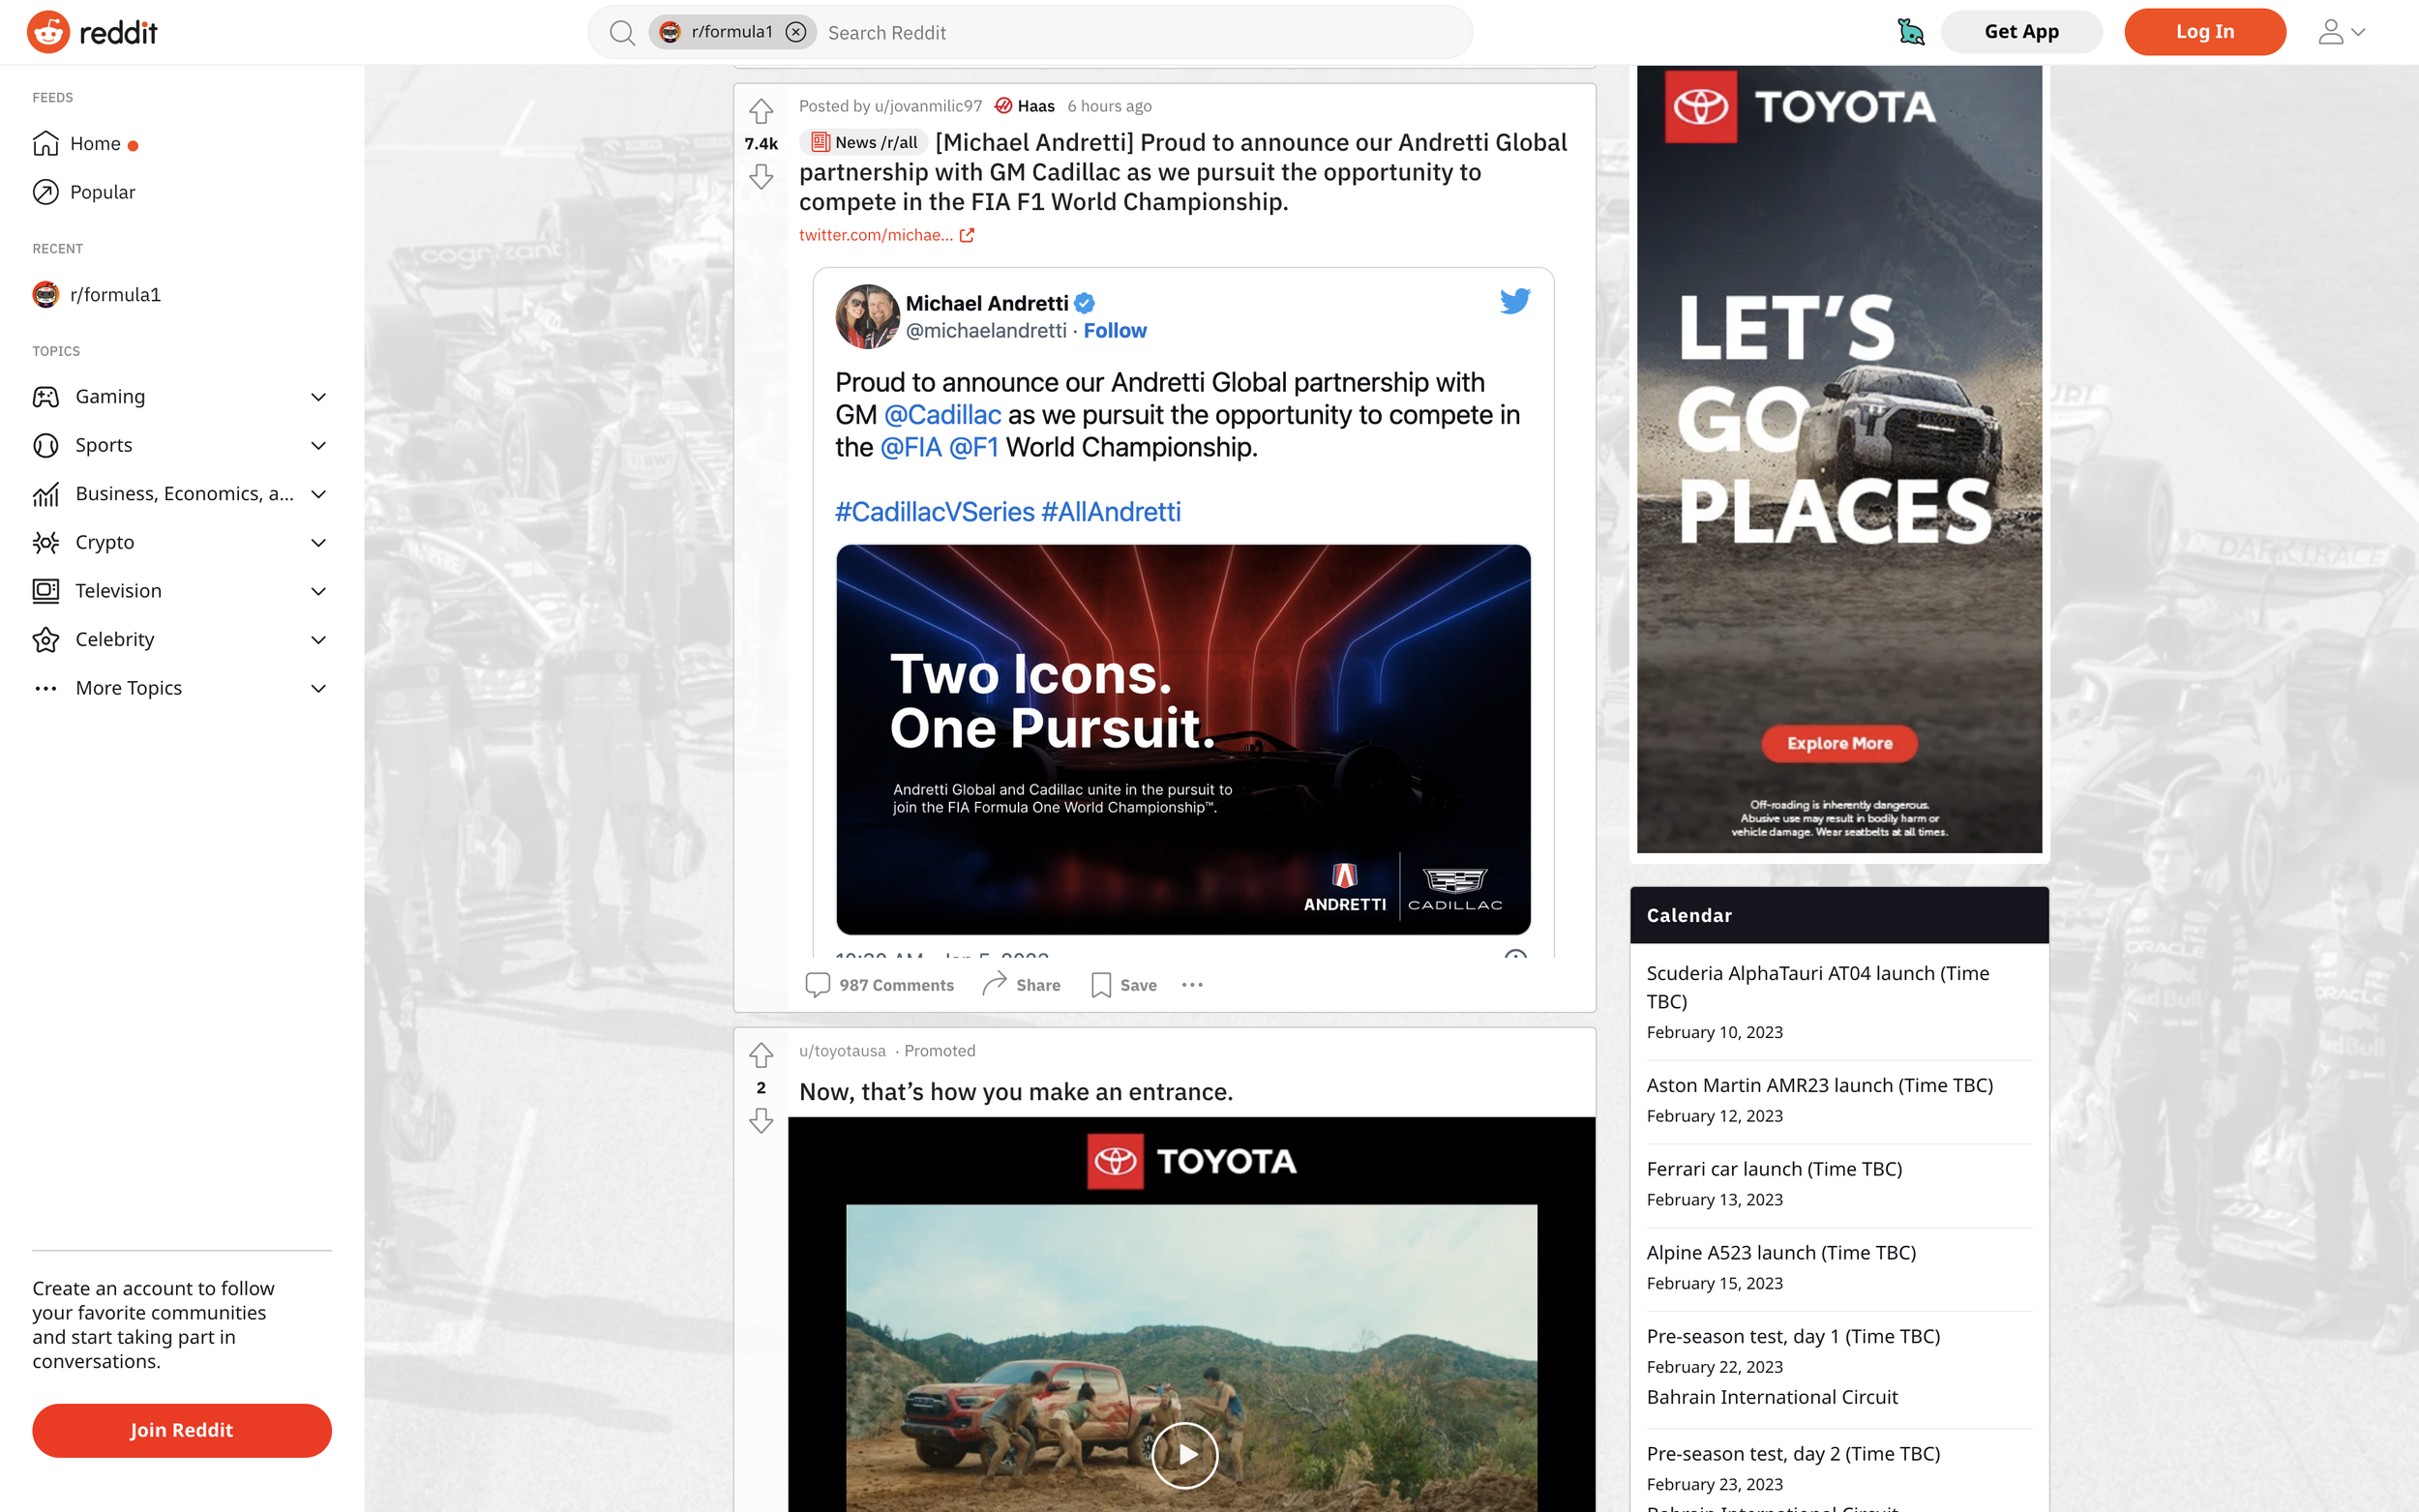
Task: Click the Celebrity star icon
Action: [x=46, y=640]
